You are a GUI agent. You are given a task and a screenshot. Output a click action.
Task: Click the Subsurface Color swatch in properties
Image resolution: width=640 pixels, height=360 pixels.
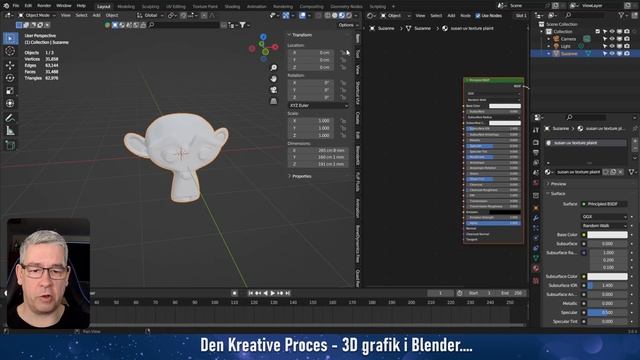[607, 277]
